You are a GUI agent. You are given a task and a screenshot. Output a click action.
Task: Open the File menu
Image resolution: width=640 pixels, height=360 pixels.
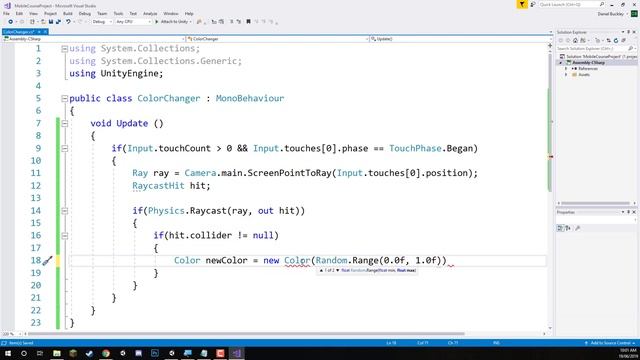(6, 13)
